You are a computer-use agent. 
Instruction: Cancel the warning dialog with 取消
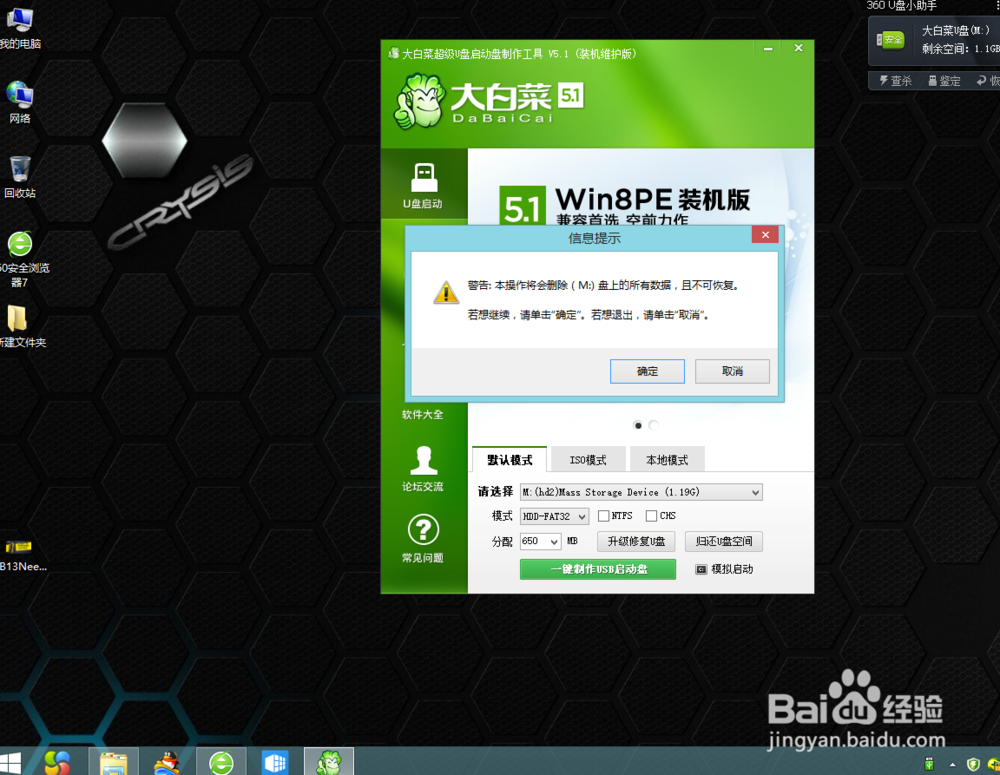point(732,371)
